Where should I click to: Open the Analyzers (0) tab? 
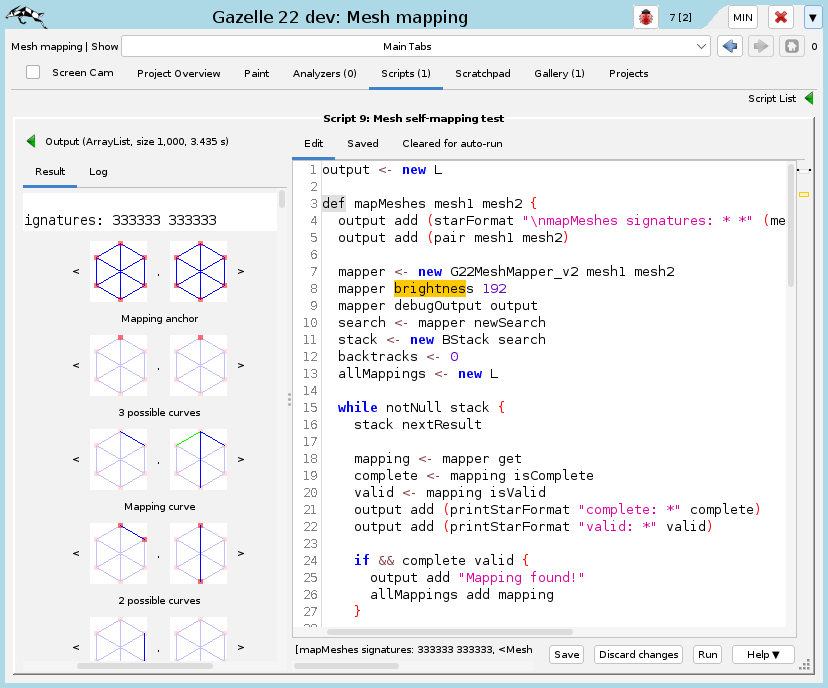pyautogui.click(x=324, y=74)
